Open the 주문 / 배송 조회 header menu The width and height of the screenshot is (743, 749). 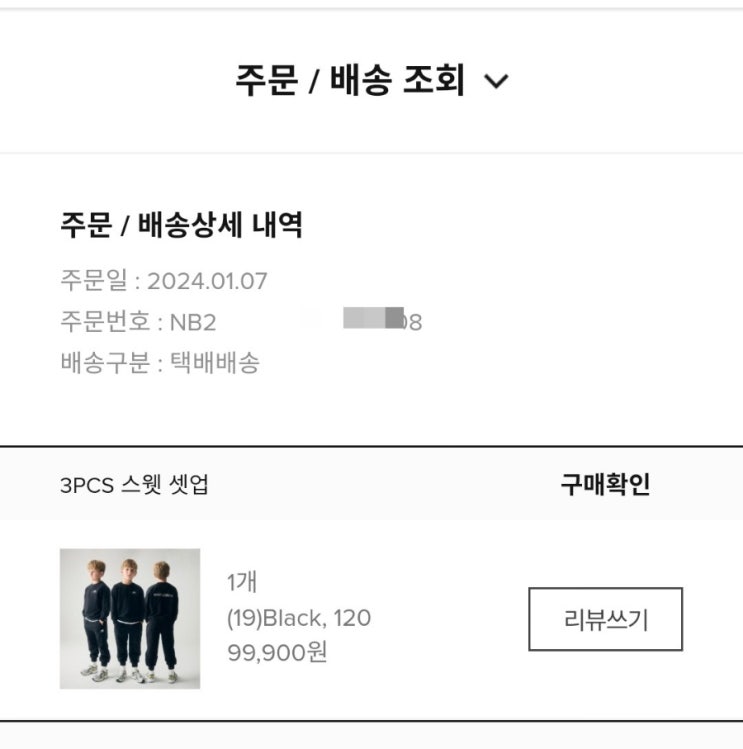tap(350, 80)
